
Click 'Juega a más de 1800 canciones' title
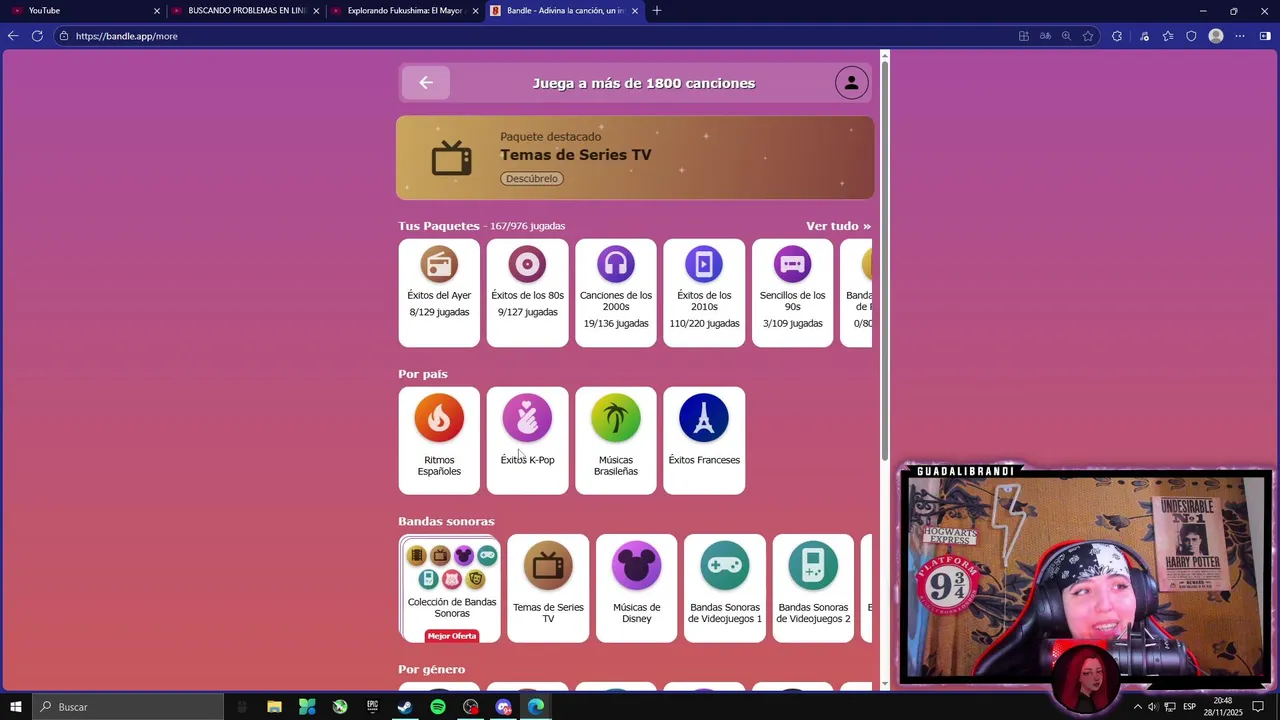(x=644, y=83)
